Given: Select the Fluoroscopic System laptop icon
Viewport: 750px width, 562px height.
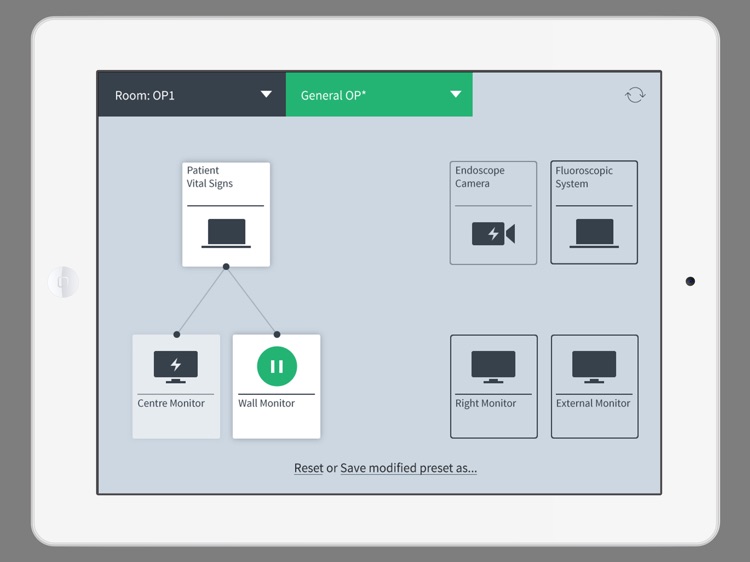Looking at the screenshot, I should (x=594, y=233).
